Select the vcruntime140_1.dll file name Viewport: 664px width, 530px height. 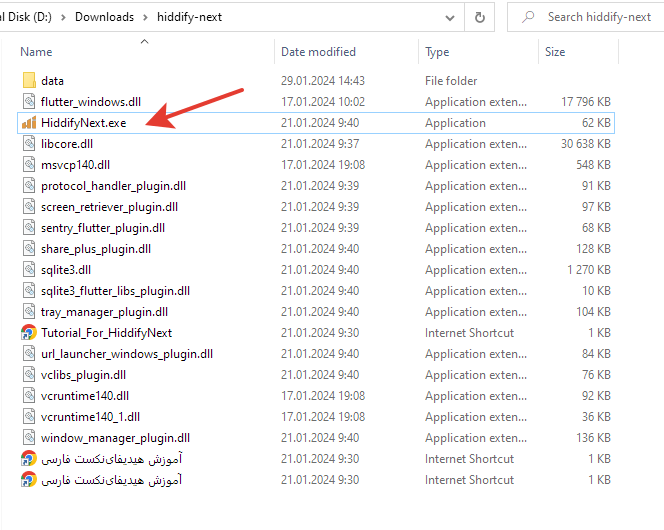(x=90, y=417)
